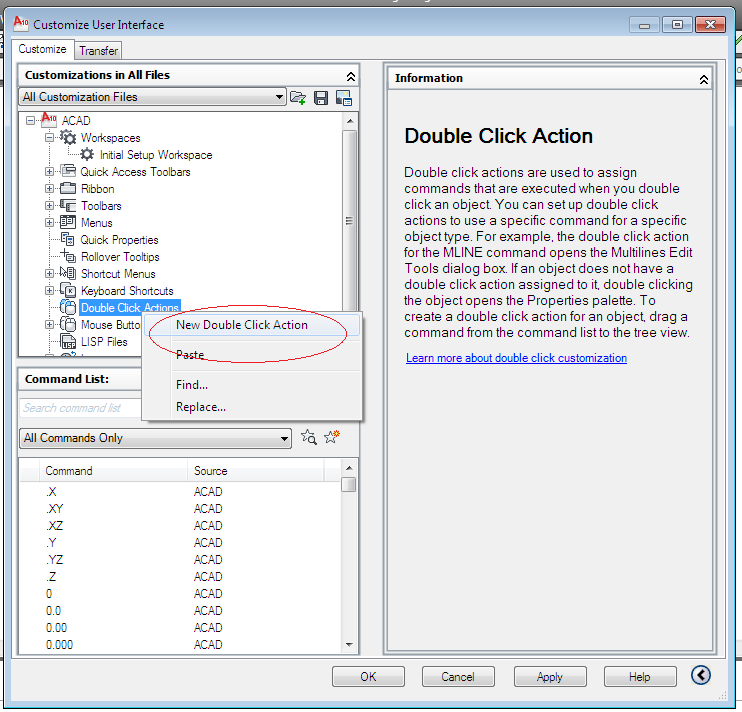Select the Double Click Actions tree item
The width and height of the screenshot is (742, 712).
[x=130, y=308]
